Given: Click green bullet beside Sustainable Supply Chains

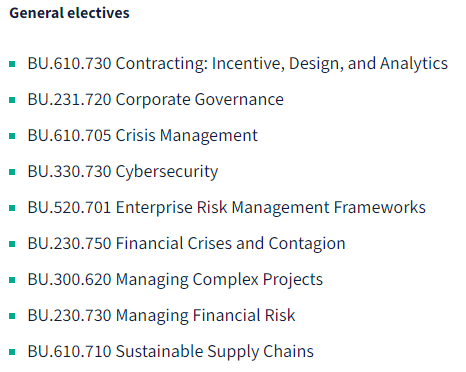Looking at the screenshot, I should click(x=12, y=352).
